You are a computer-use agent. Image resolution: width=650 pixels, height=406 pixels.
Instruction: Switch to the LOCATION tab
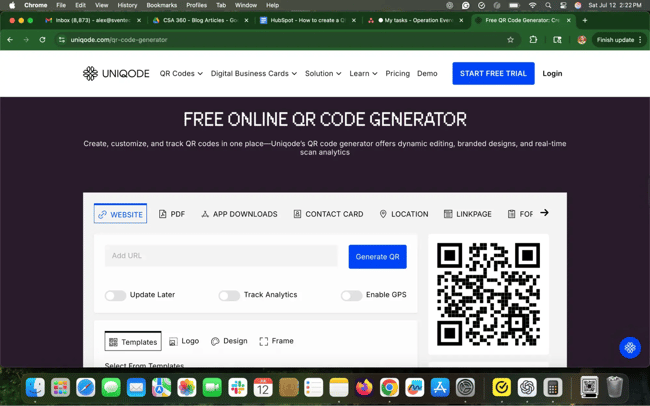(404, 214)
